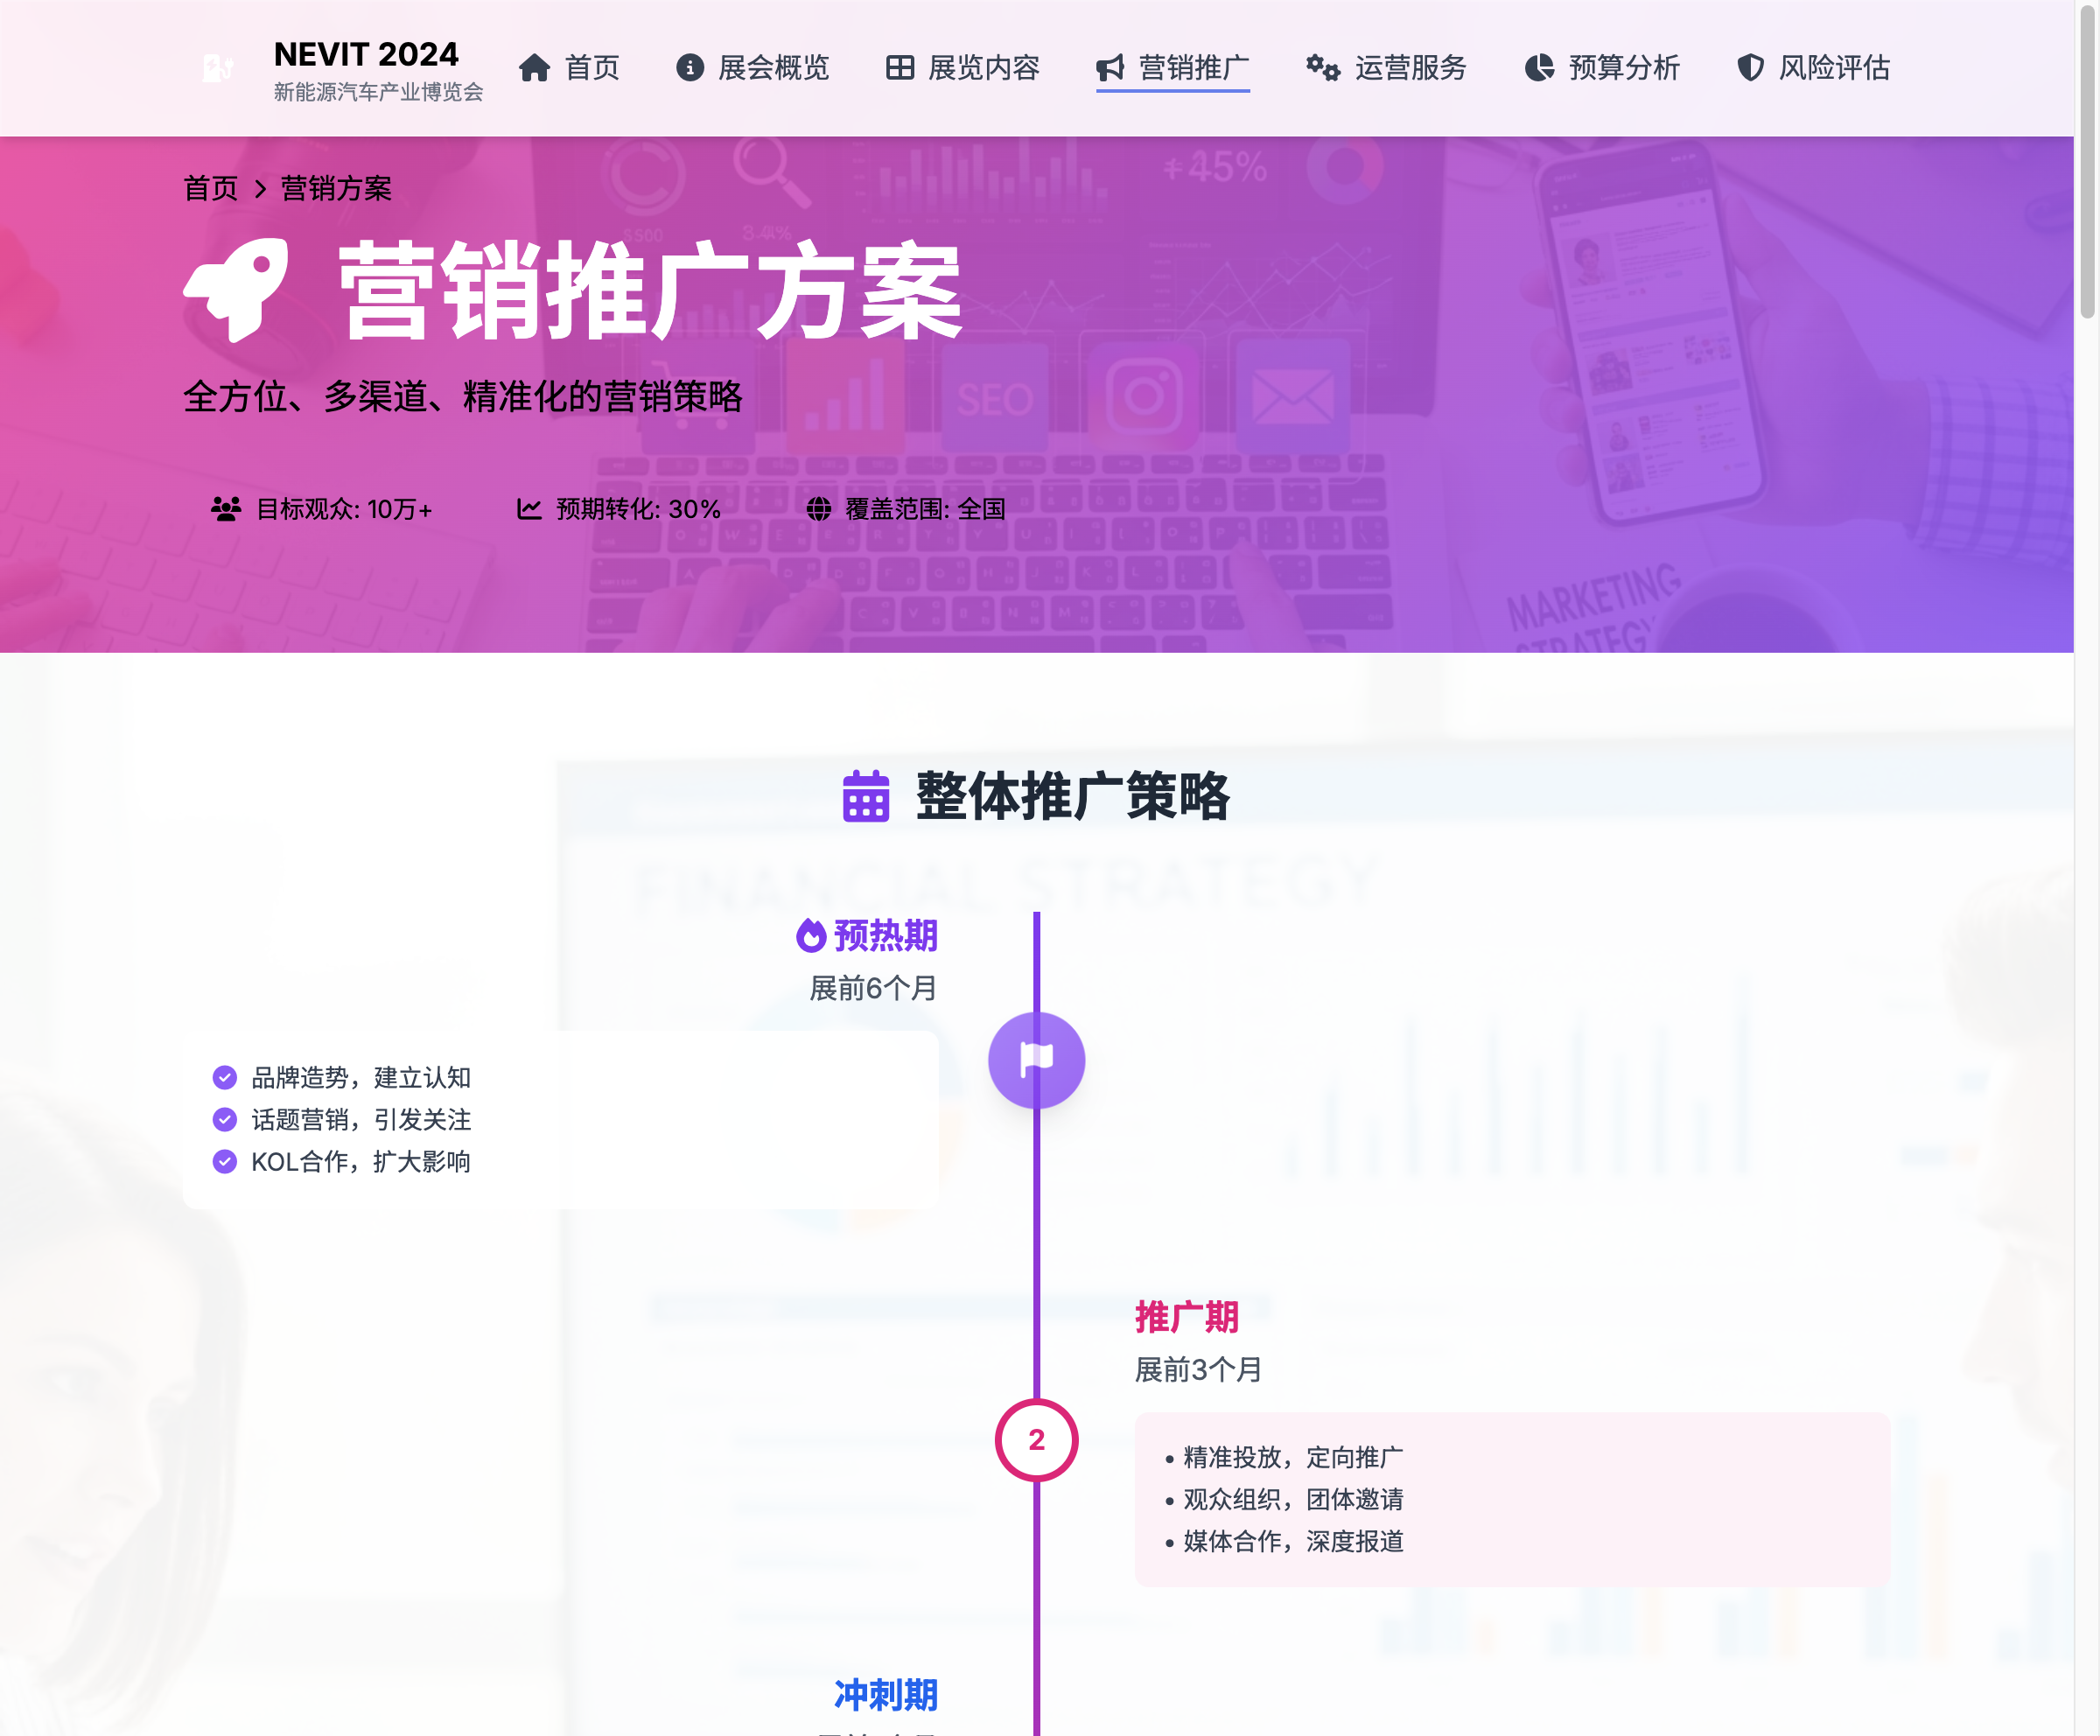Image resolution: width=2100 pixels, height=1736 pixels.
Task: Click checkmark beside 话题营销，引发关注
Action: 225,1119
